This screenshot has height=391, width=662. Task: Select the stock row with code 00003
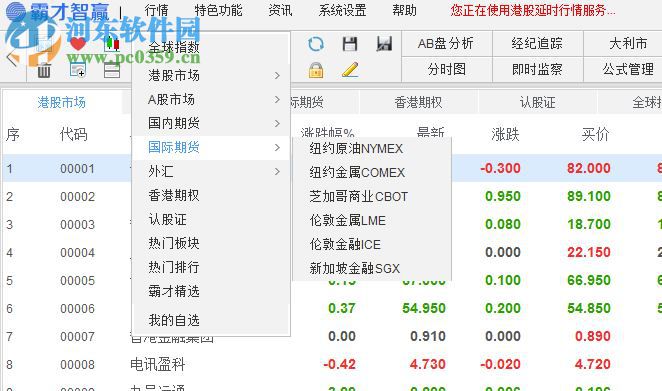(x=332, y=224)
